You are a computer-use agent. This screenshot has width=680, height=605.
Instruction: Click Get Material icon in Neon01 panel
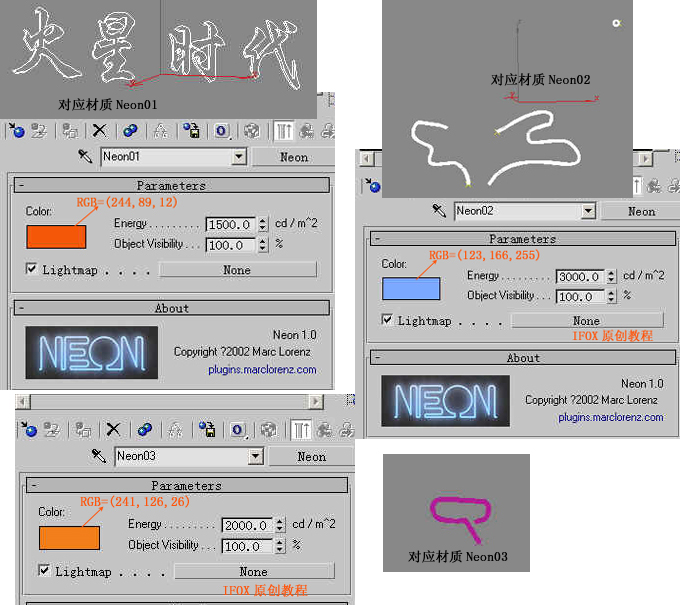16,131
